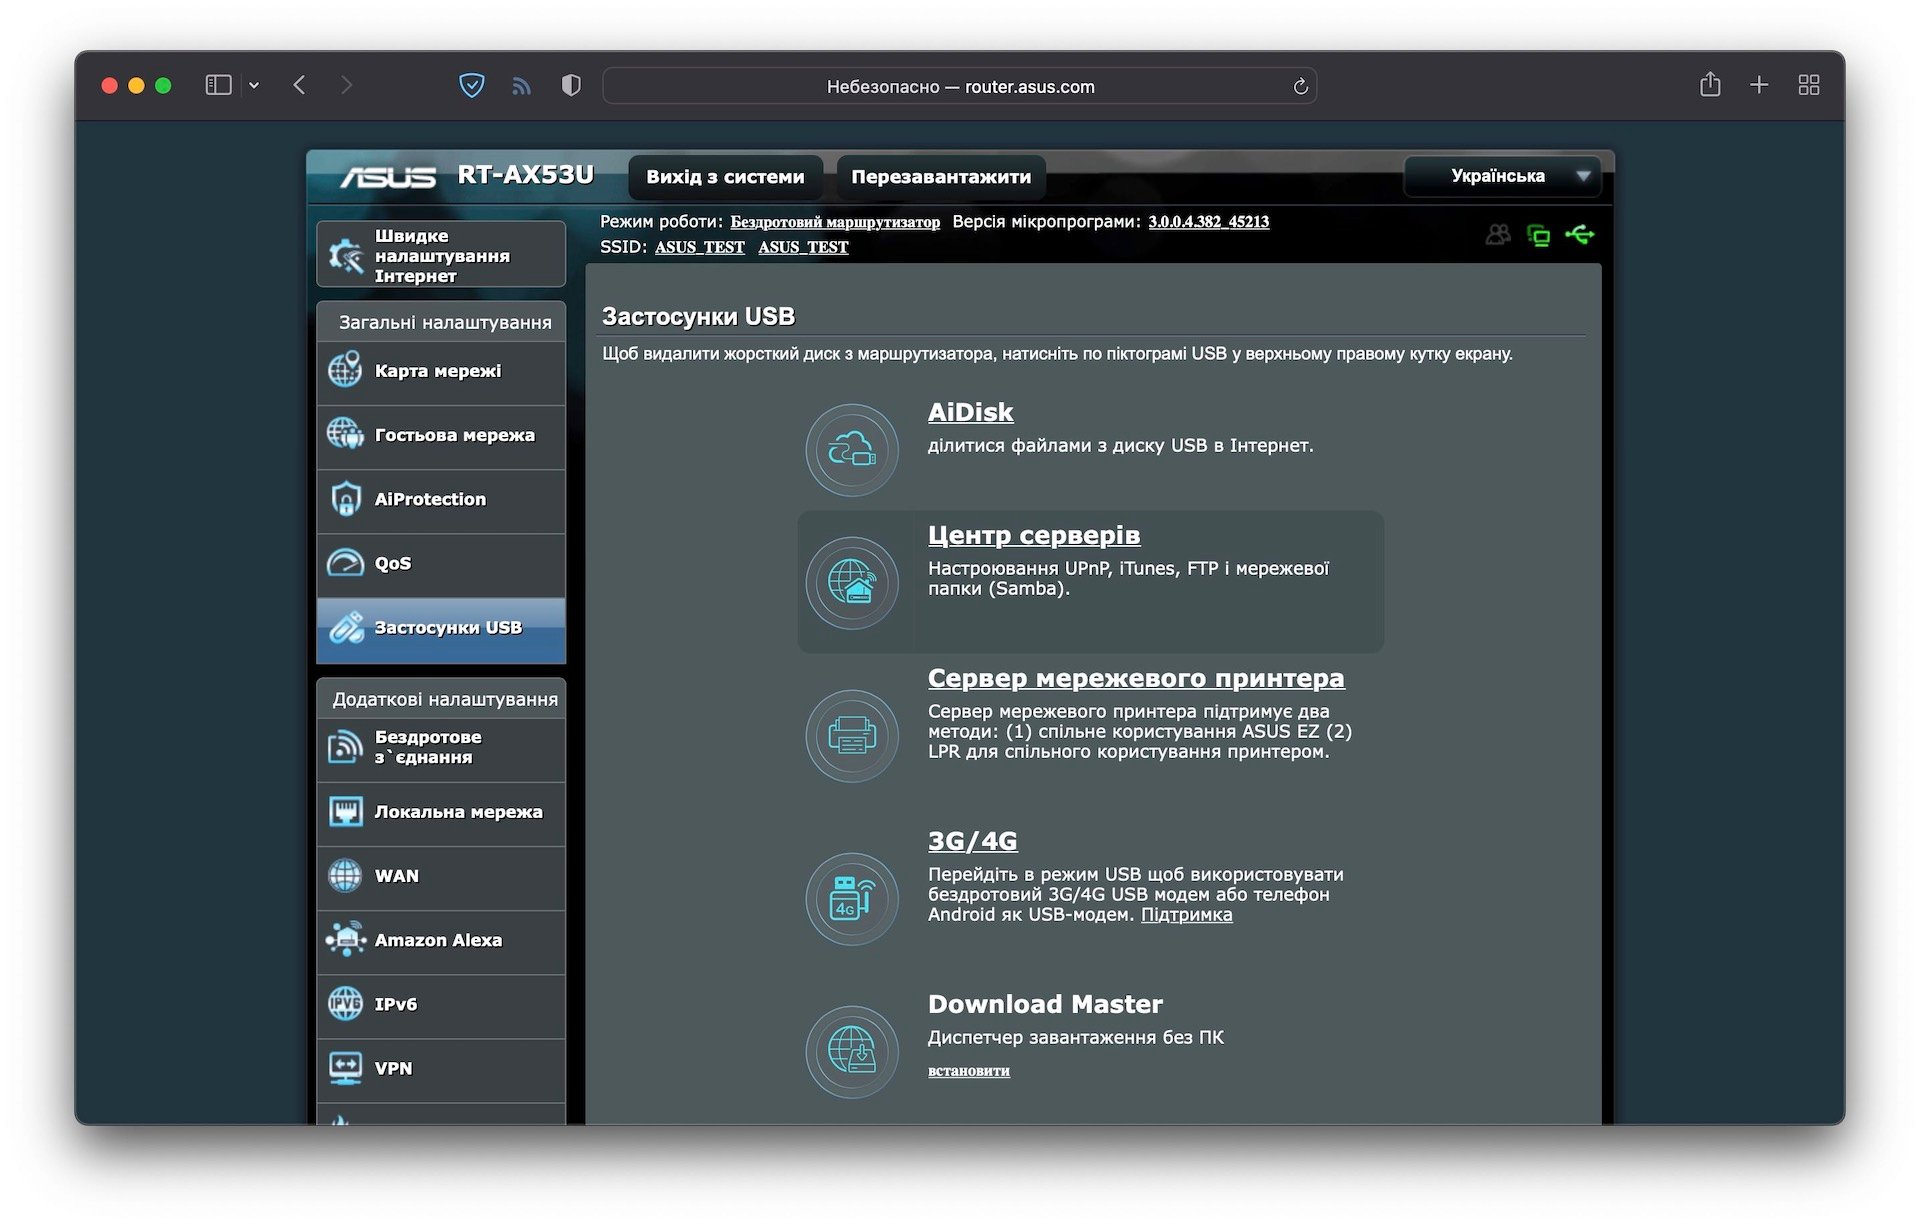Viewport: 1920px width, 1224px height.
Task: Go forward to the next page
Action: (346, 85)
